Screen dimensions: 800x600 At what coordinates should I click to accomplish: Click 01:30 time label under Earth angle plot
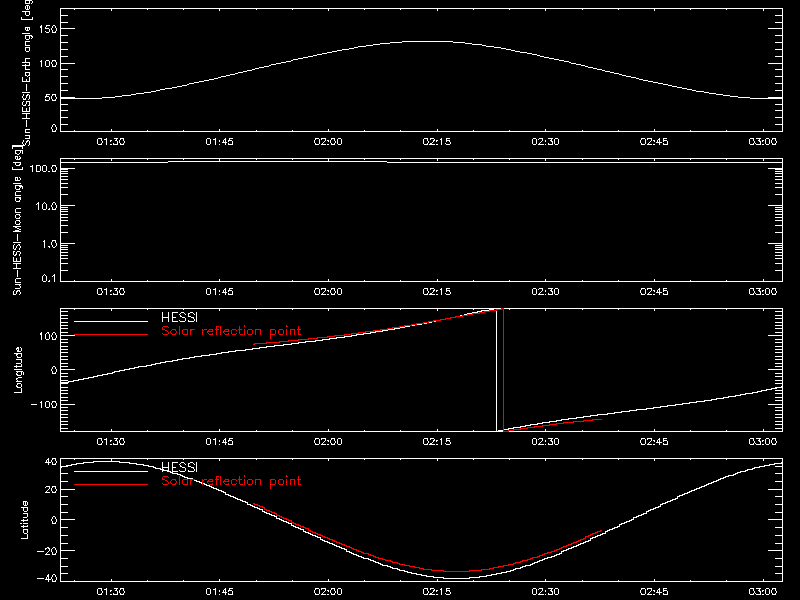(x=111, y=142)
